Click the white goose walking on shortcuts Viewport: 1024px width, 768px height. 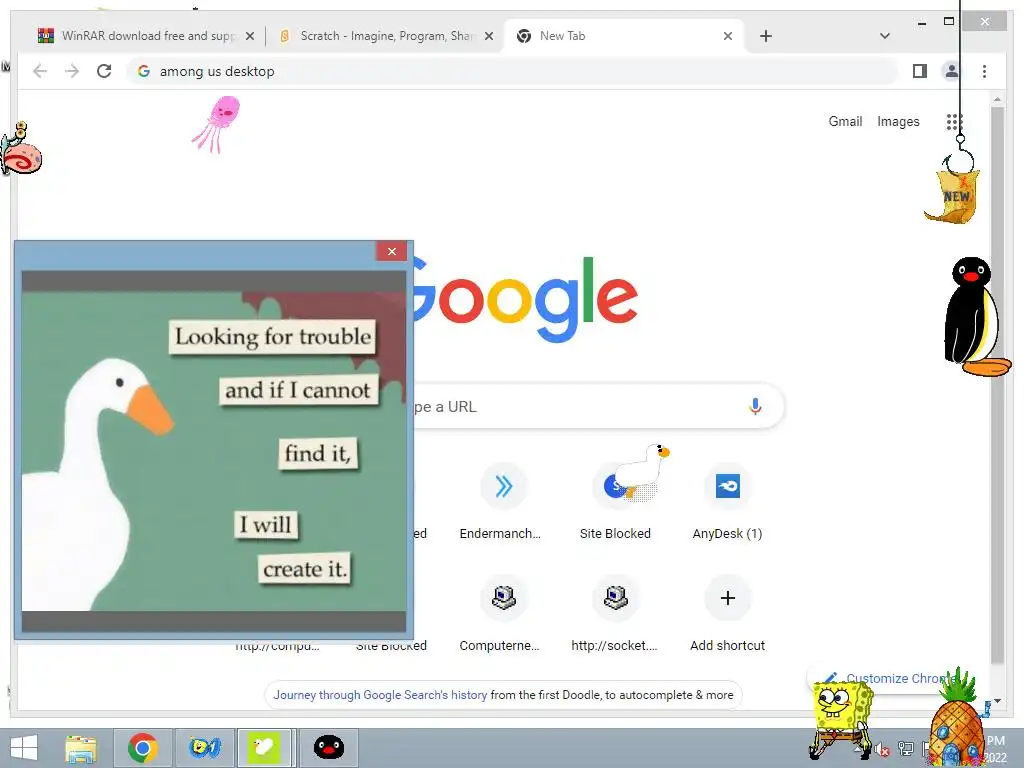[x=642, y=470]
